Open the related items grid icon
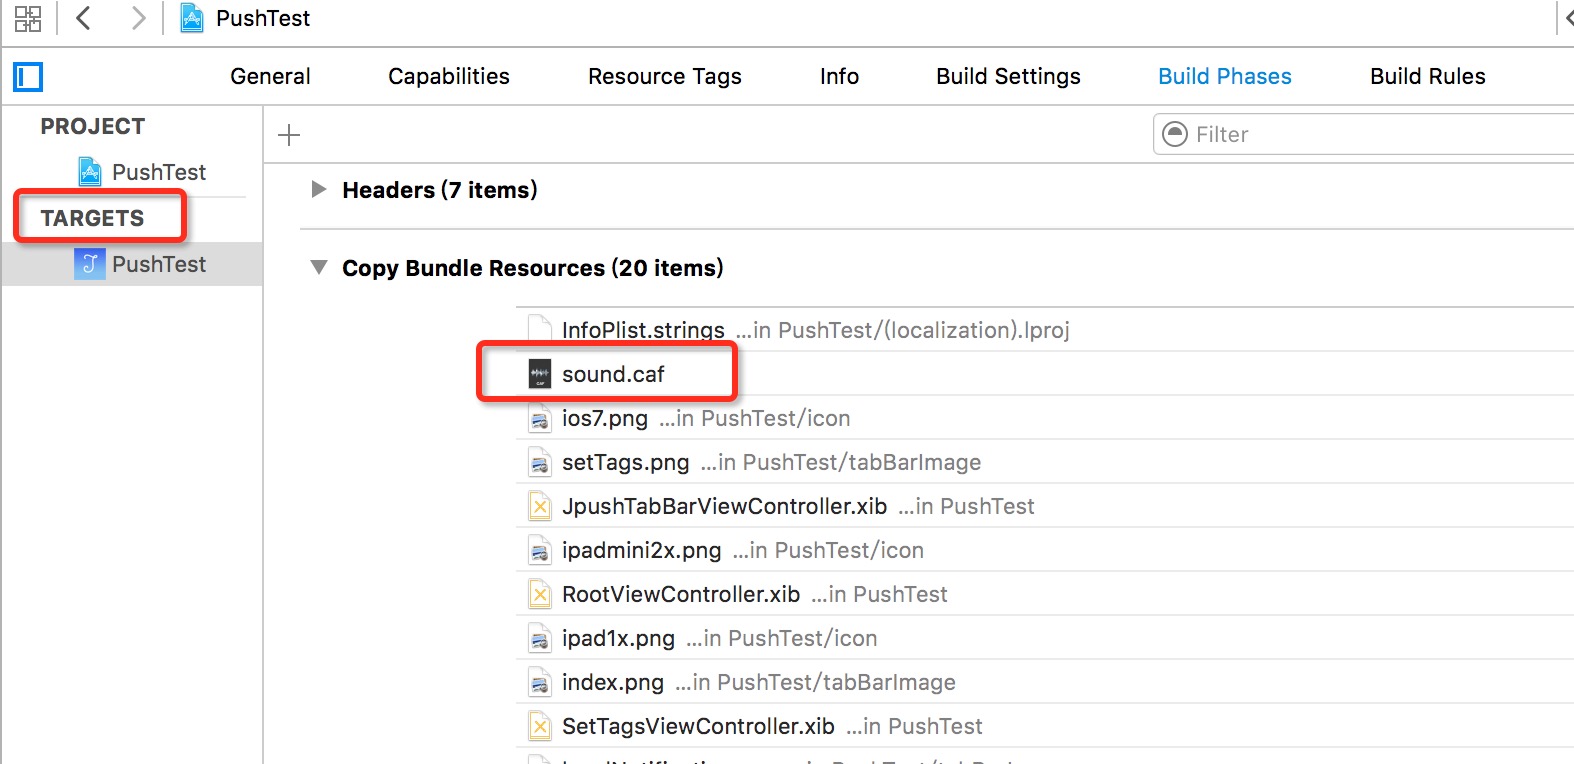 [28, 19]
